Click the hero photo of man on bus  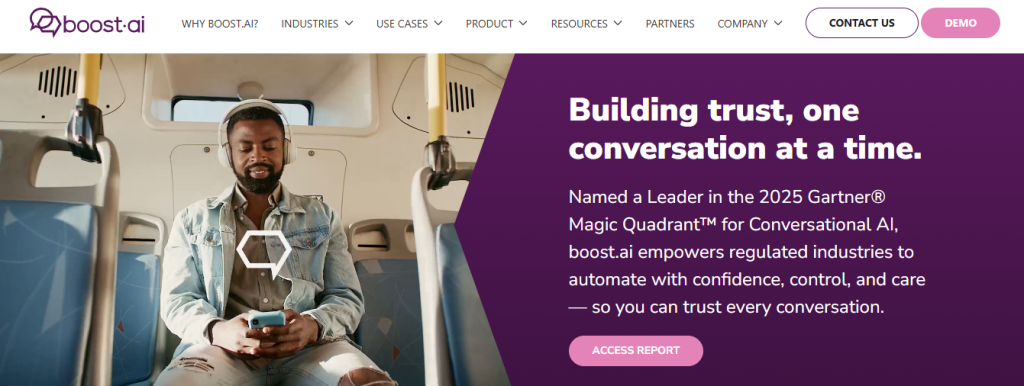click(255, 219)
